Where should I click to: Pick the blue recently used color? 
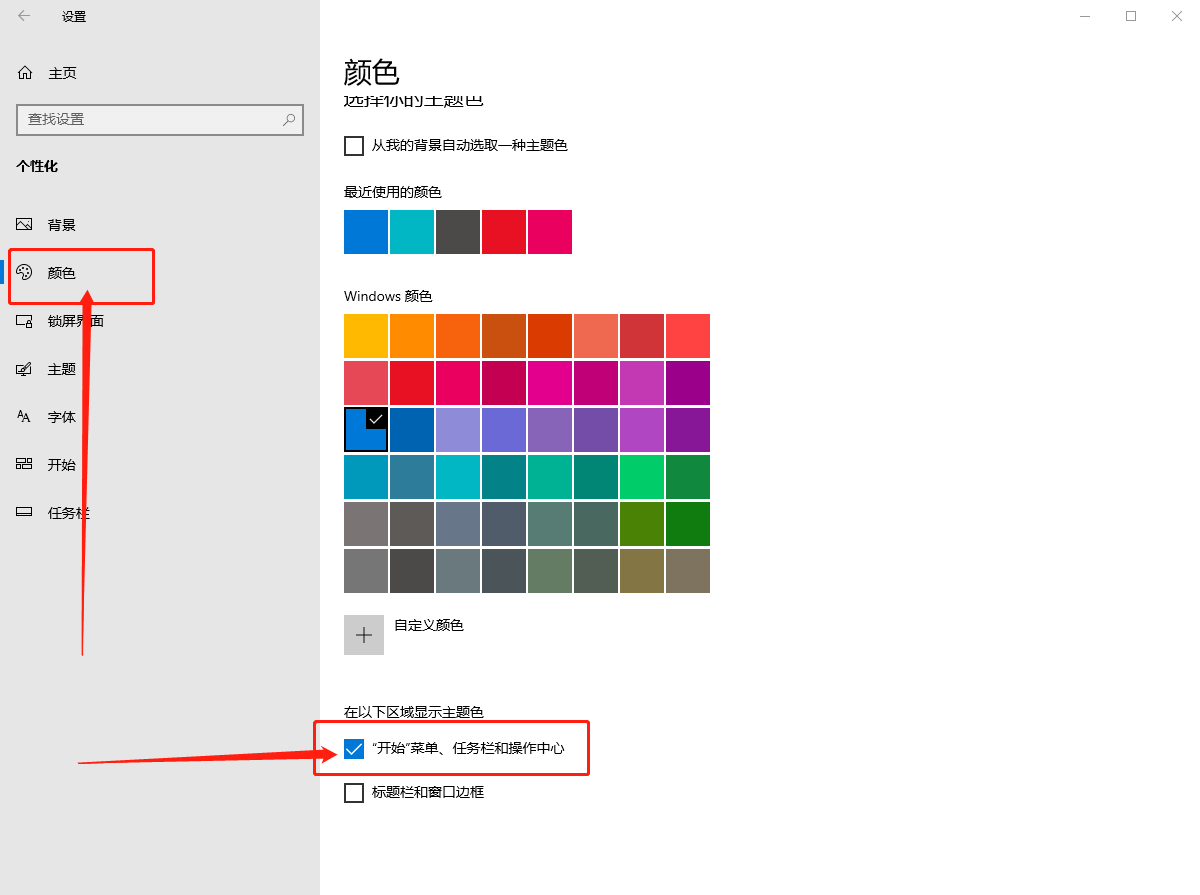click(x=366, y=232)
